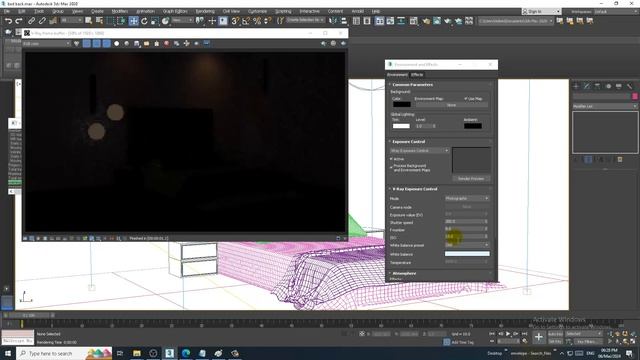The width and height of the screenshot is (640, 360).
Task: Collapse the V-Ray Exposure Control rollout
Action: 414,189
